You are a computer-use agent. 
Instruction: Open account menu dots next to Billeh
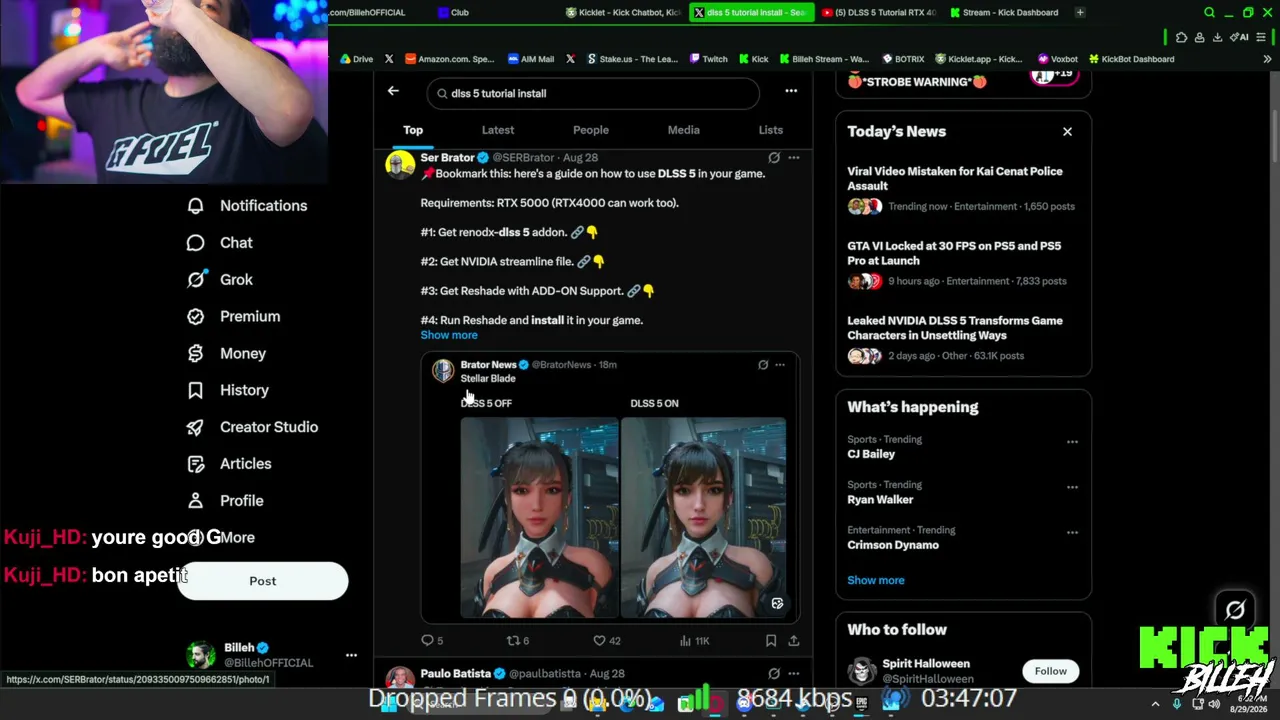click(x=351, y=655)
